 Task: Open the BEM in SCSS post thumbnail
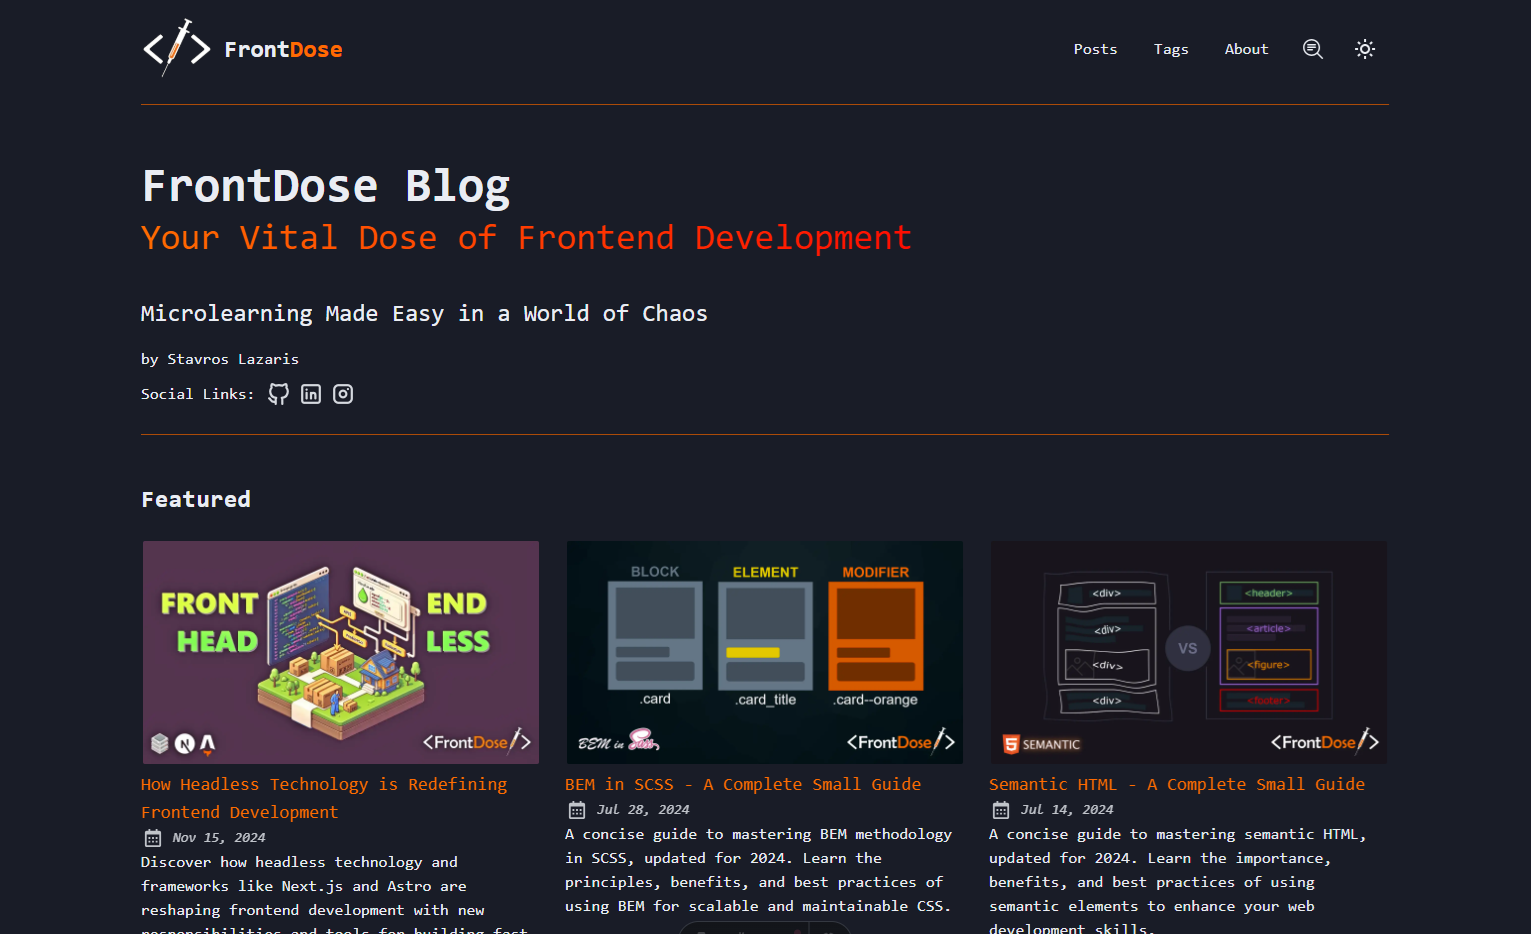765,652
